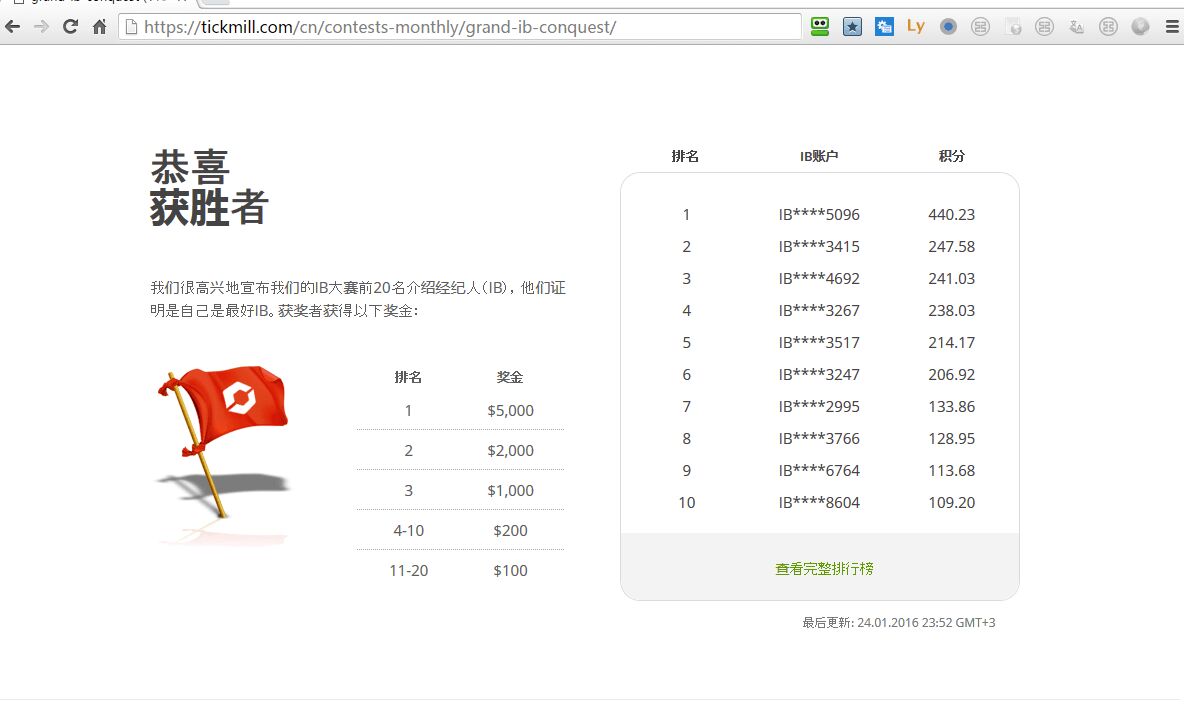The height and width of the screenshot is (708, 1184).
Task: Click the 积分 column header
Action: point(951,156)
